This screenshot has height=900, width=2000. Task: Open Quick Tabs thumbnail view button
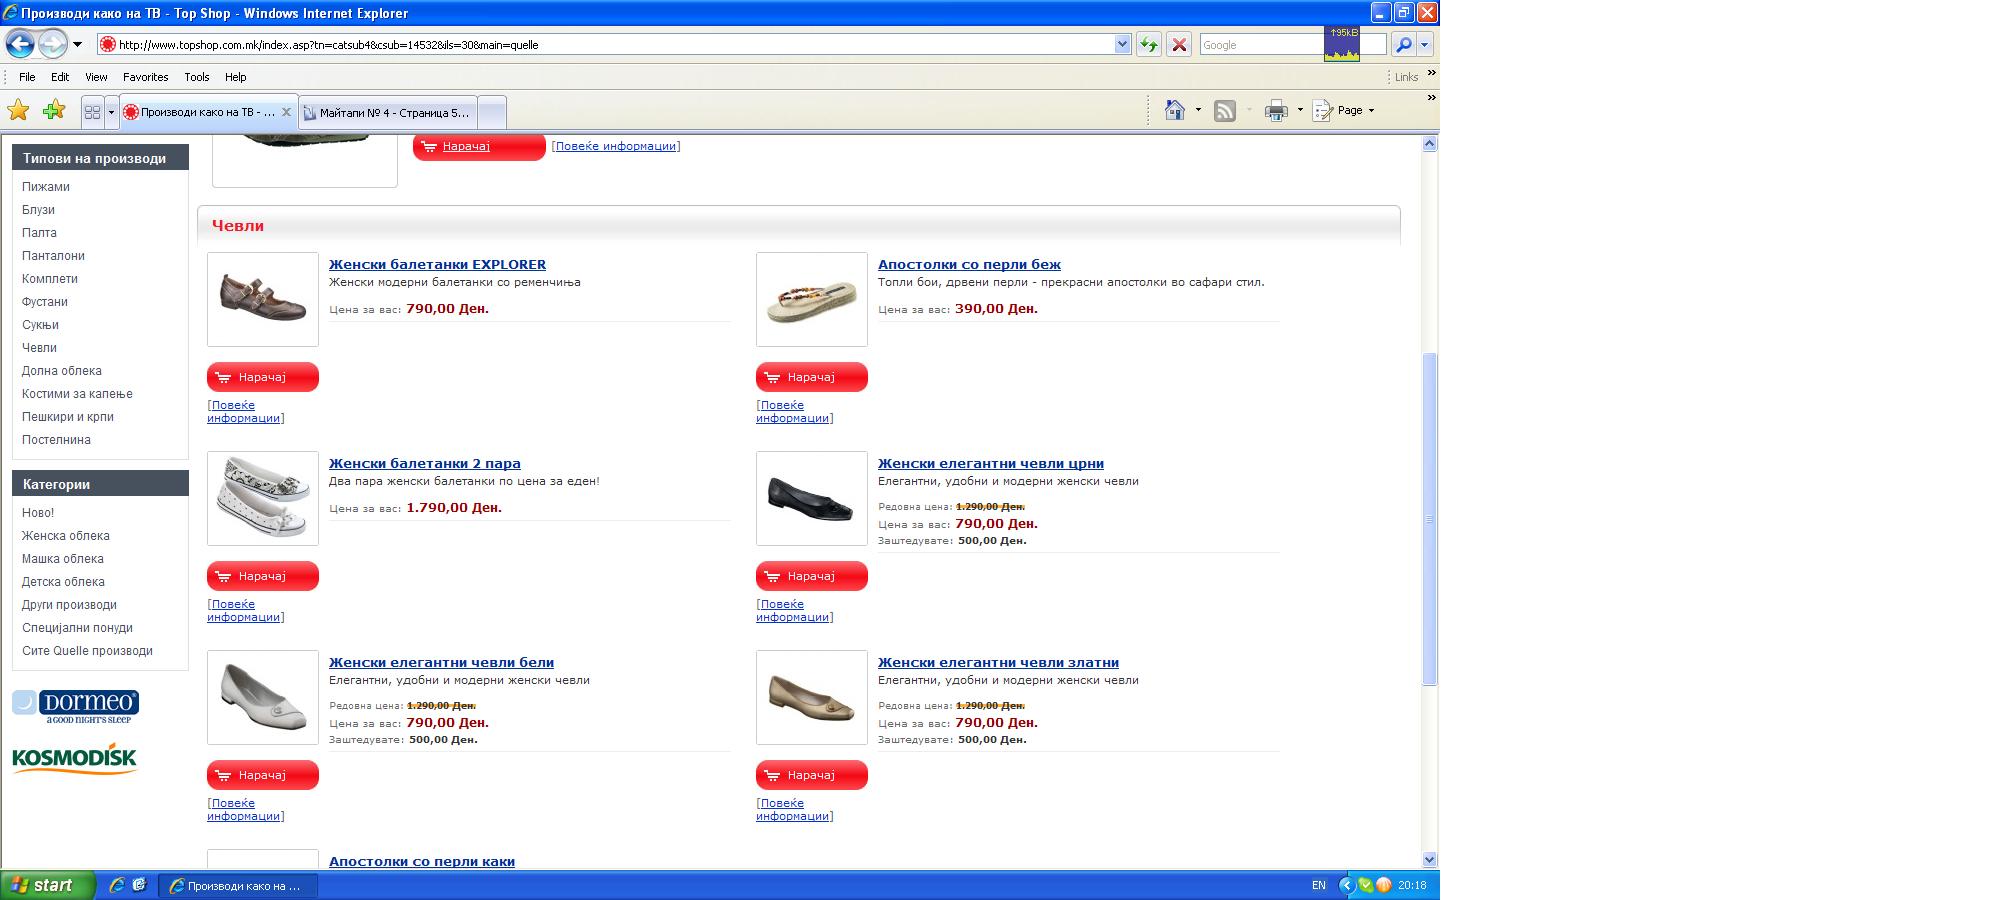[92, 112]
